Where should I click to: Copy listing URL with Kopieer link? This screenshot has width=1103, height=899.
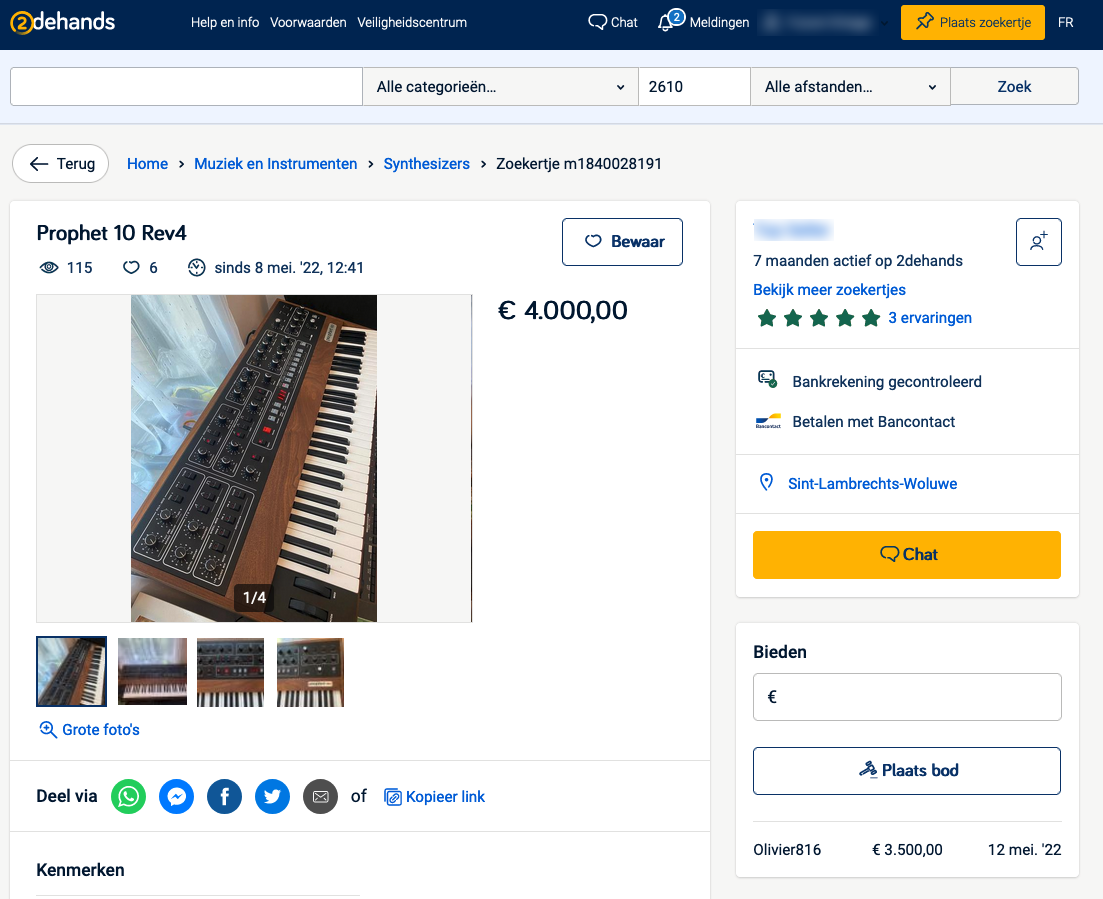tap(434, 796)
